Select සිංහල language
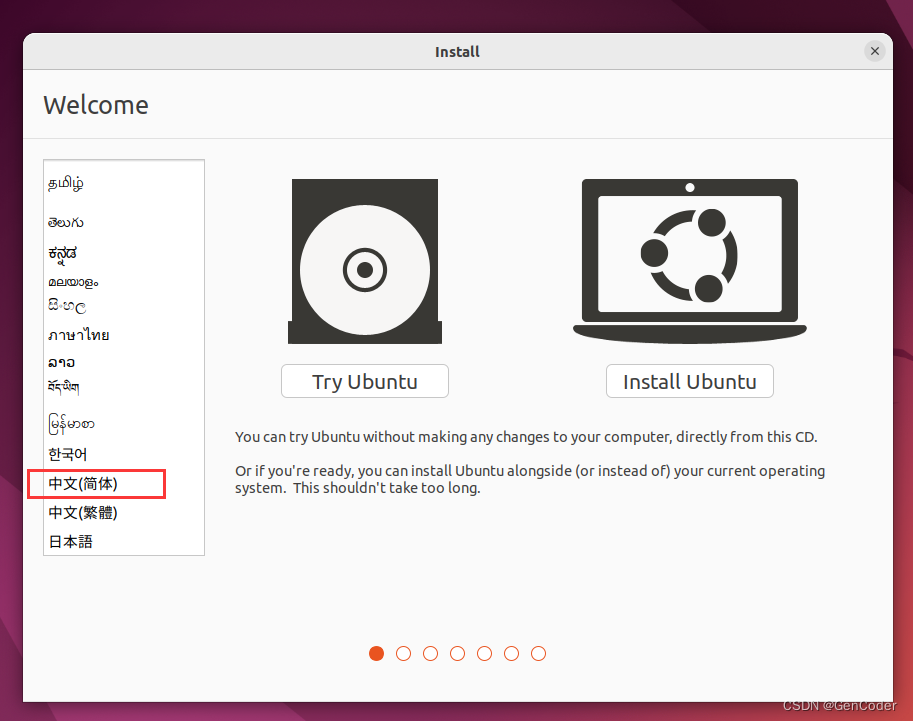The image size is (913, 721). point(67,306)
